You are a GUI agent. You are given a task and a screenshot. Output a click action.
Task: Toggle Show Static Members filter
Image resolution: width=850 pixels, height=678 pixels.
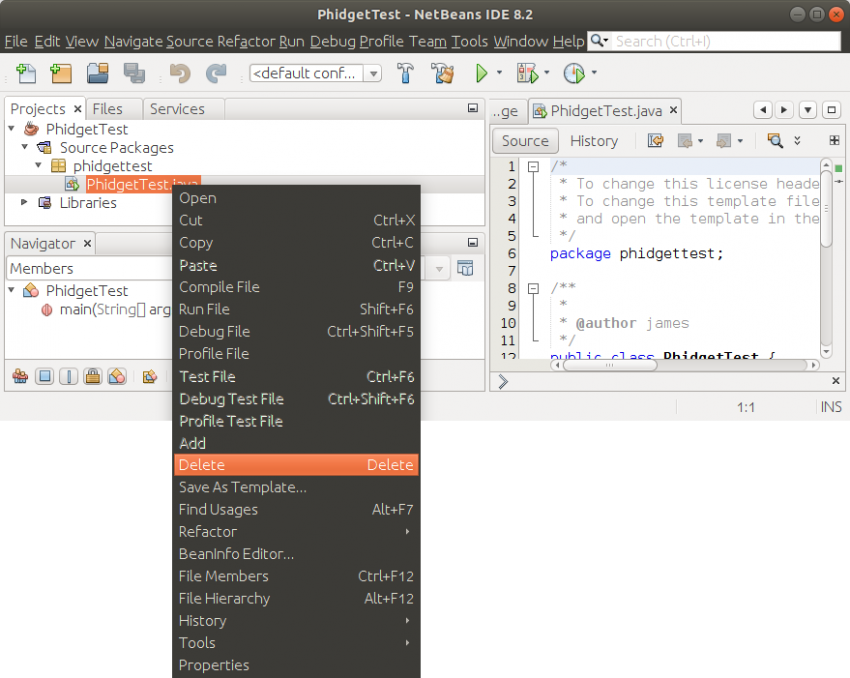coord(68,376)
